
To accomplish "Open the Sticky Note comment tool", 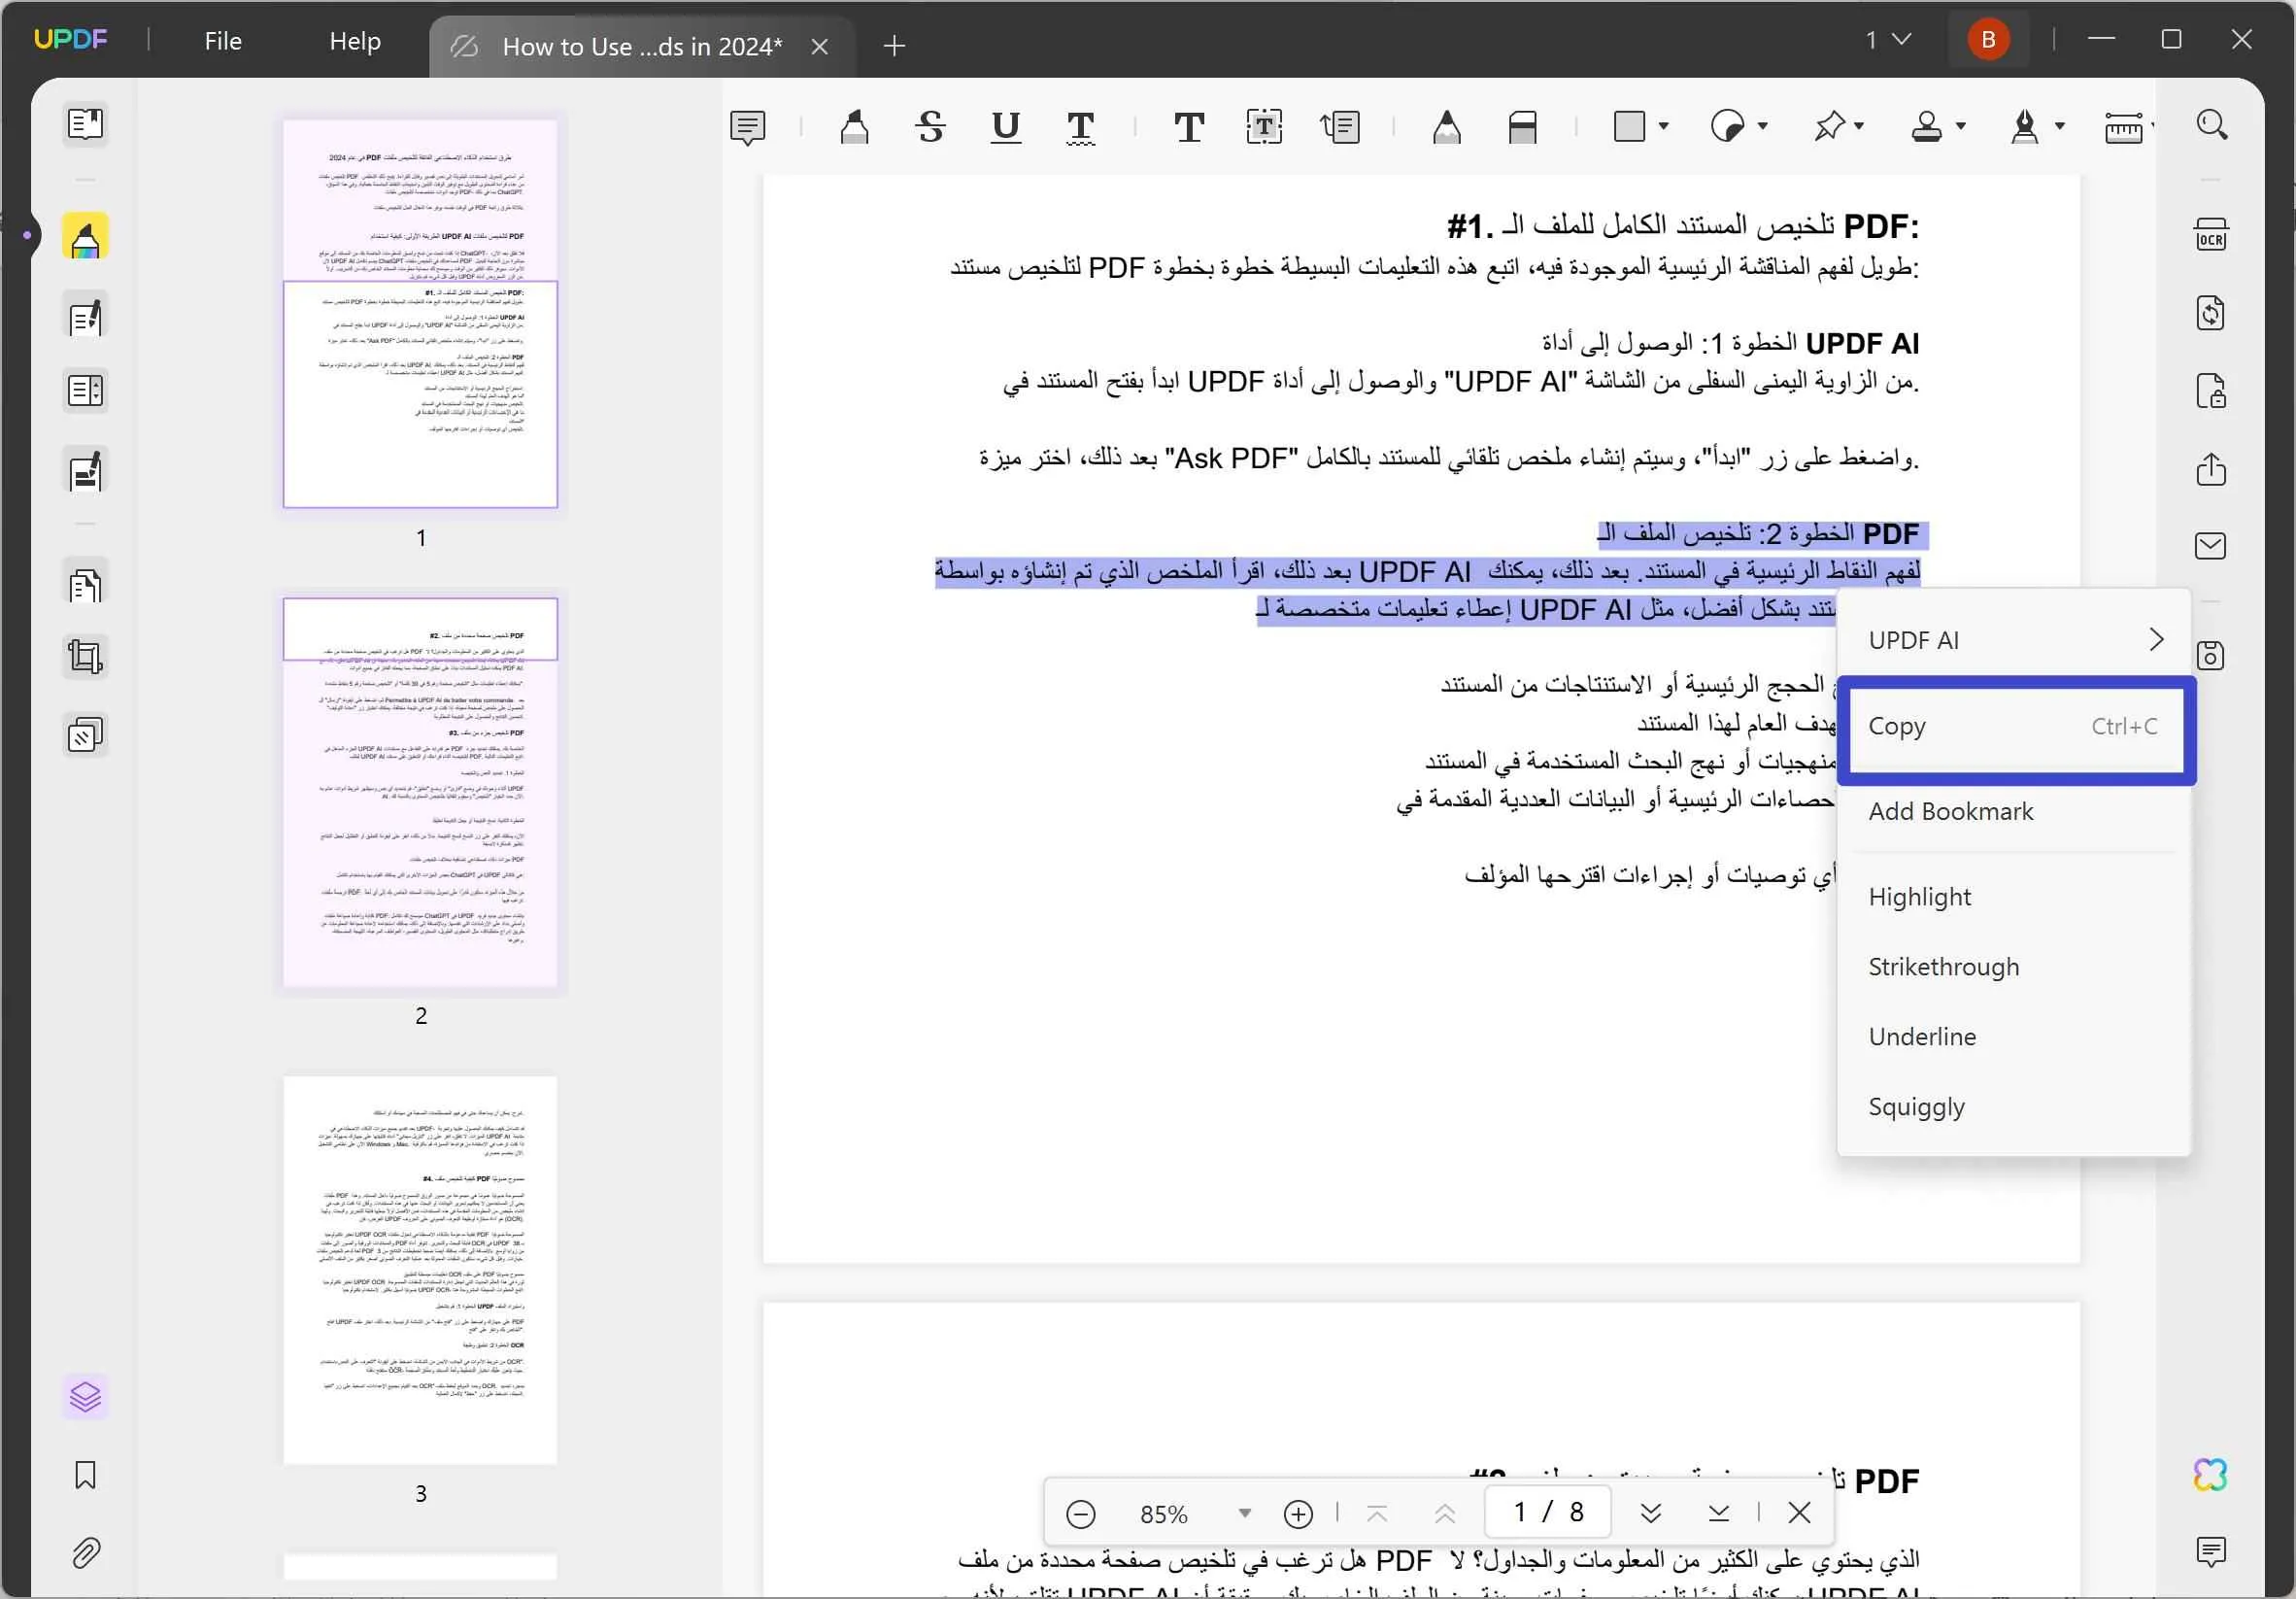I will coord(749,127).
